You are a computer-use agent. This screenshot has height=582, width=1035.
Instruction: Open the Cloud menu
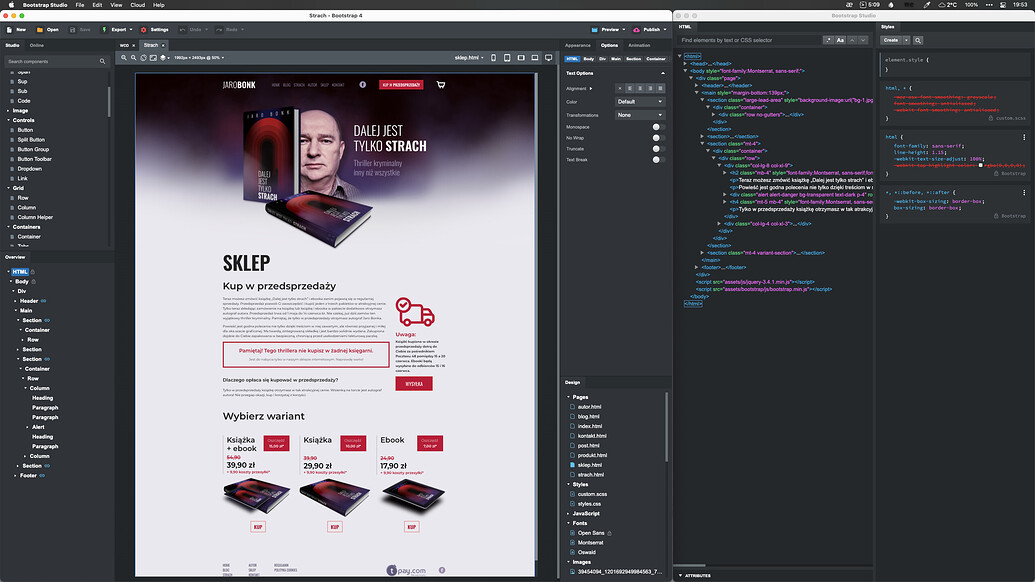(137, 5)
